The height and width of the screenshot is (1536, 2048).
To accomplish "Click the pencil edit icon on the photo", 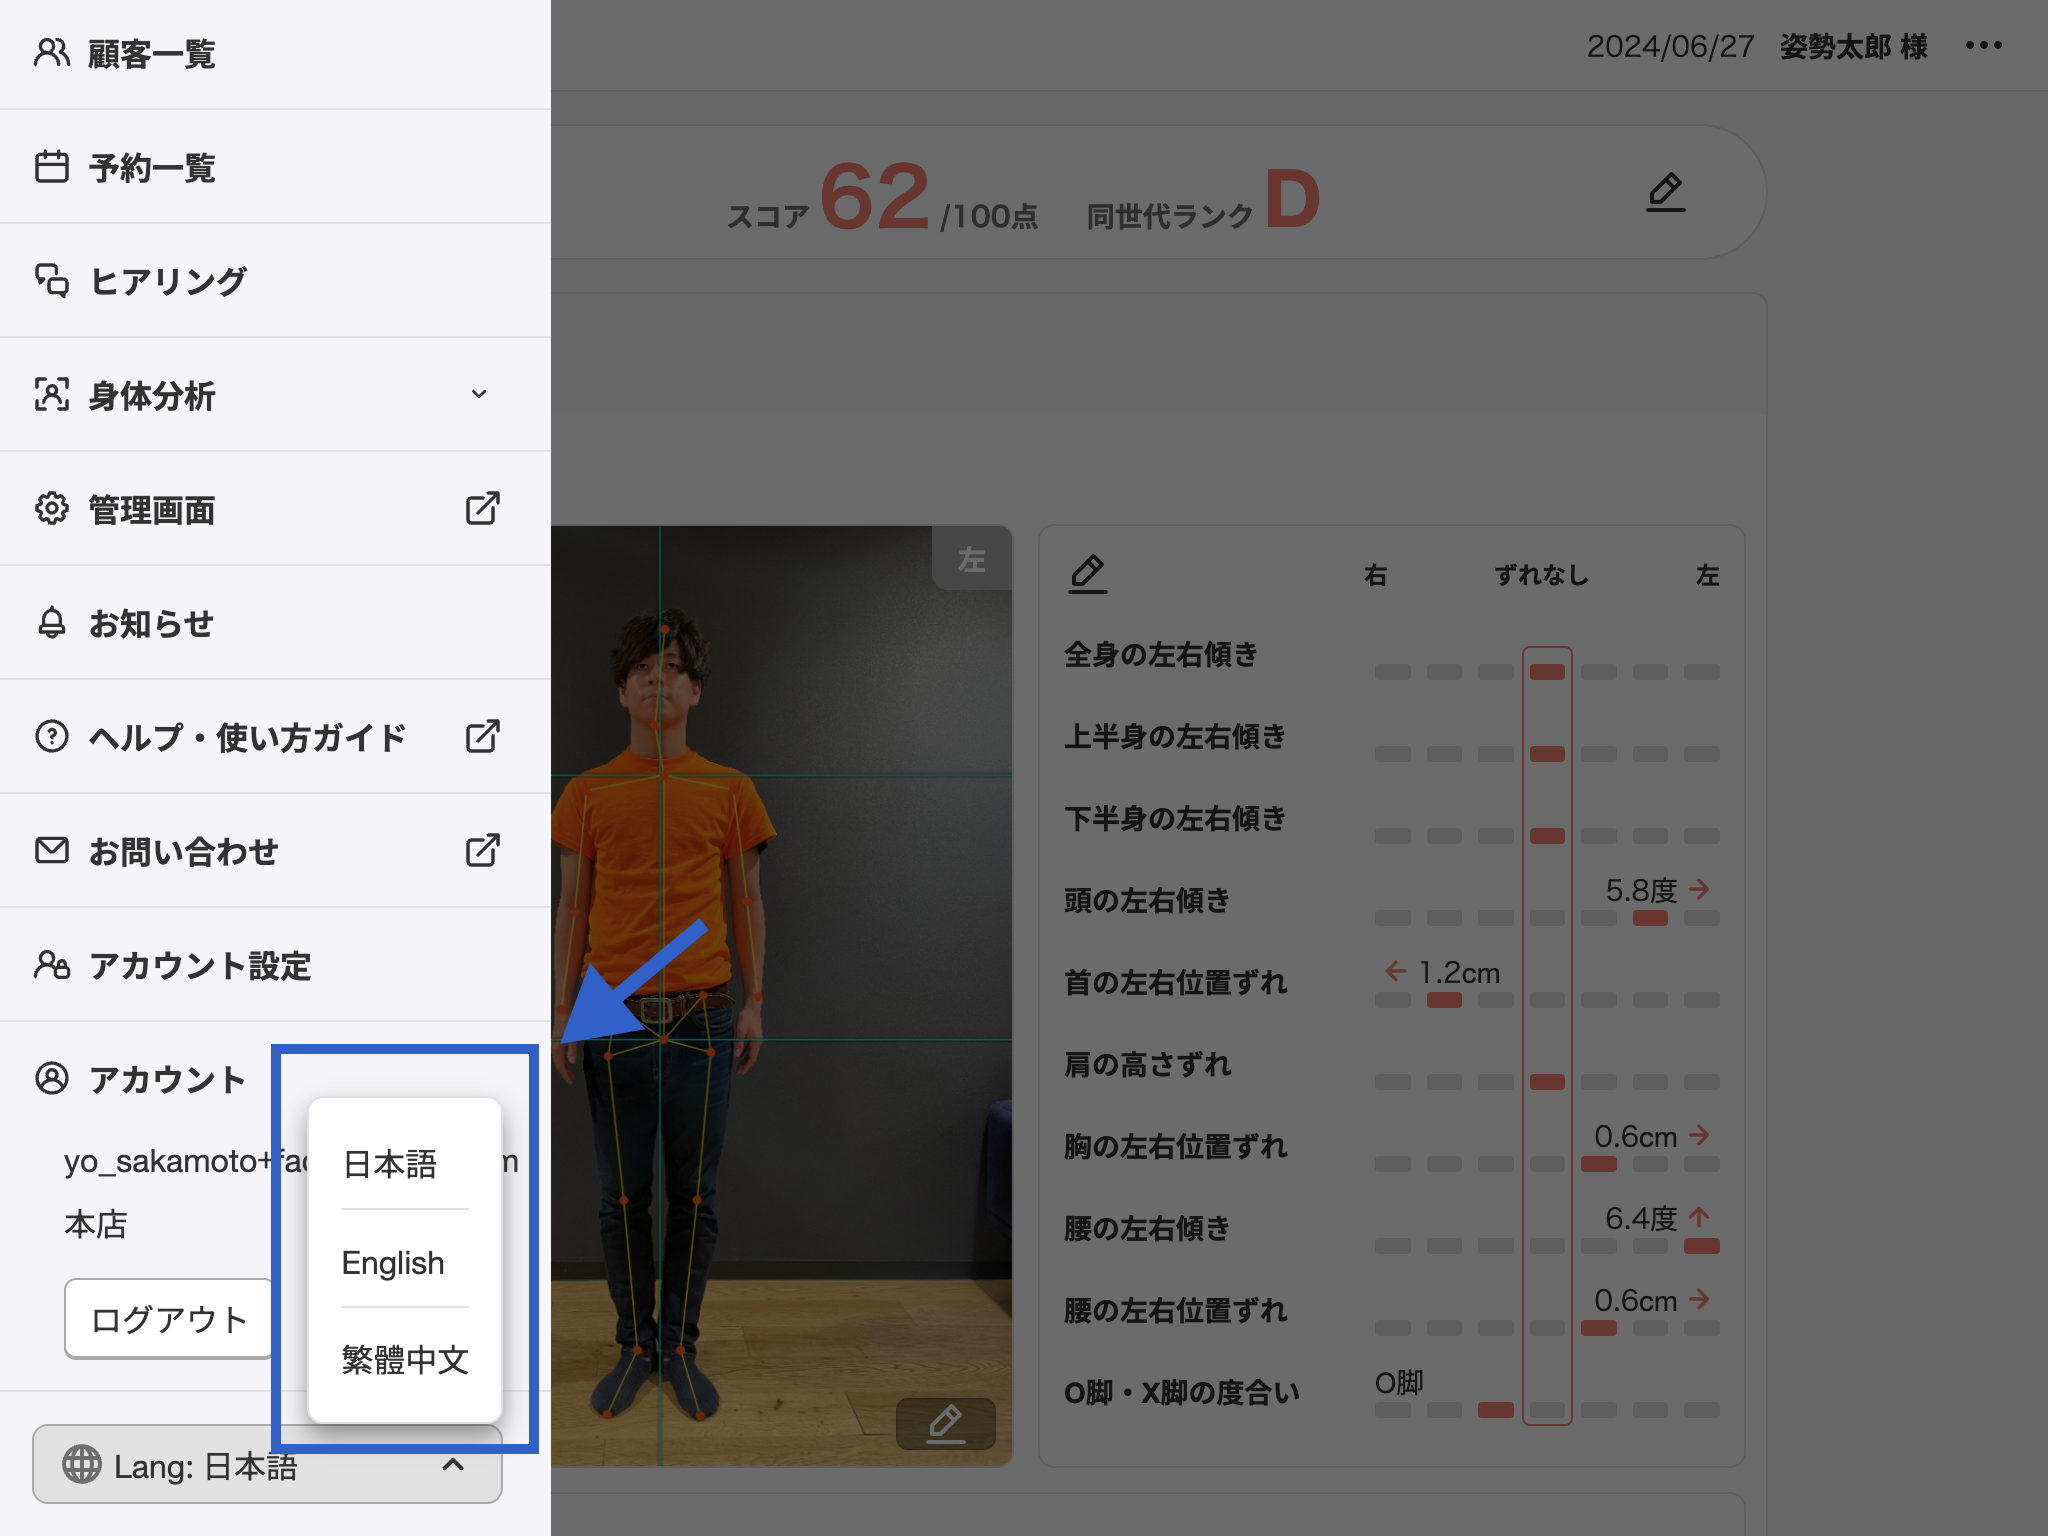I will pos(946,1422).
